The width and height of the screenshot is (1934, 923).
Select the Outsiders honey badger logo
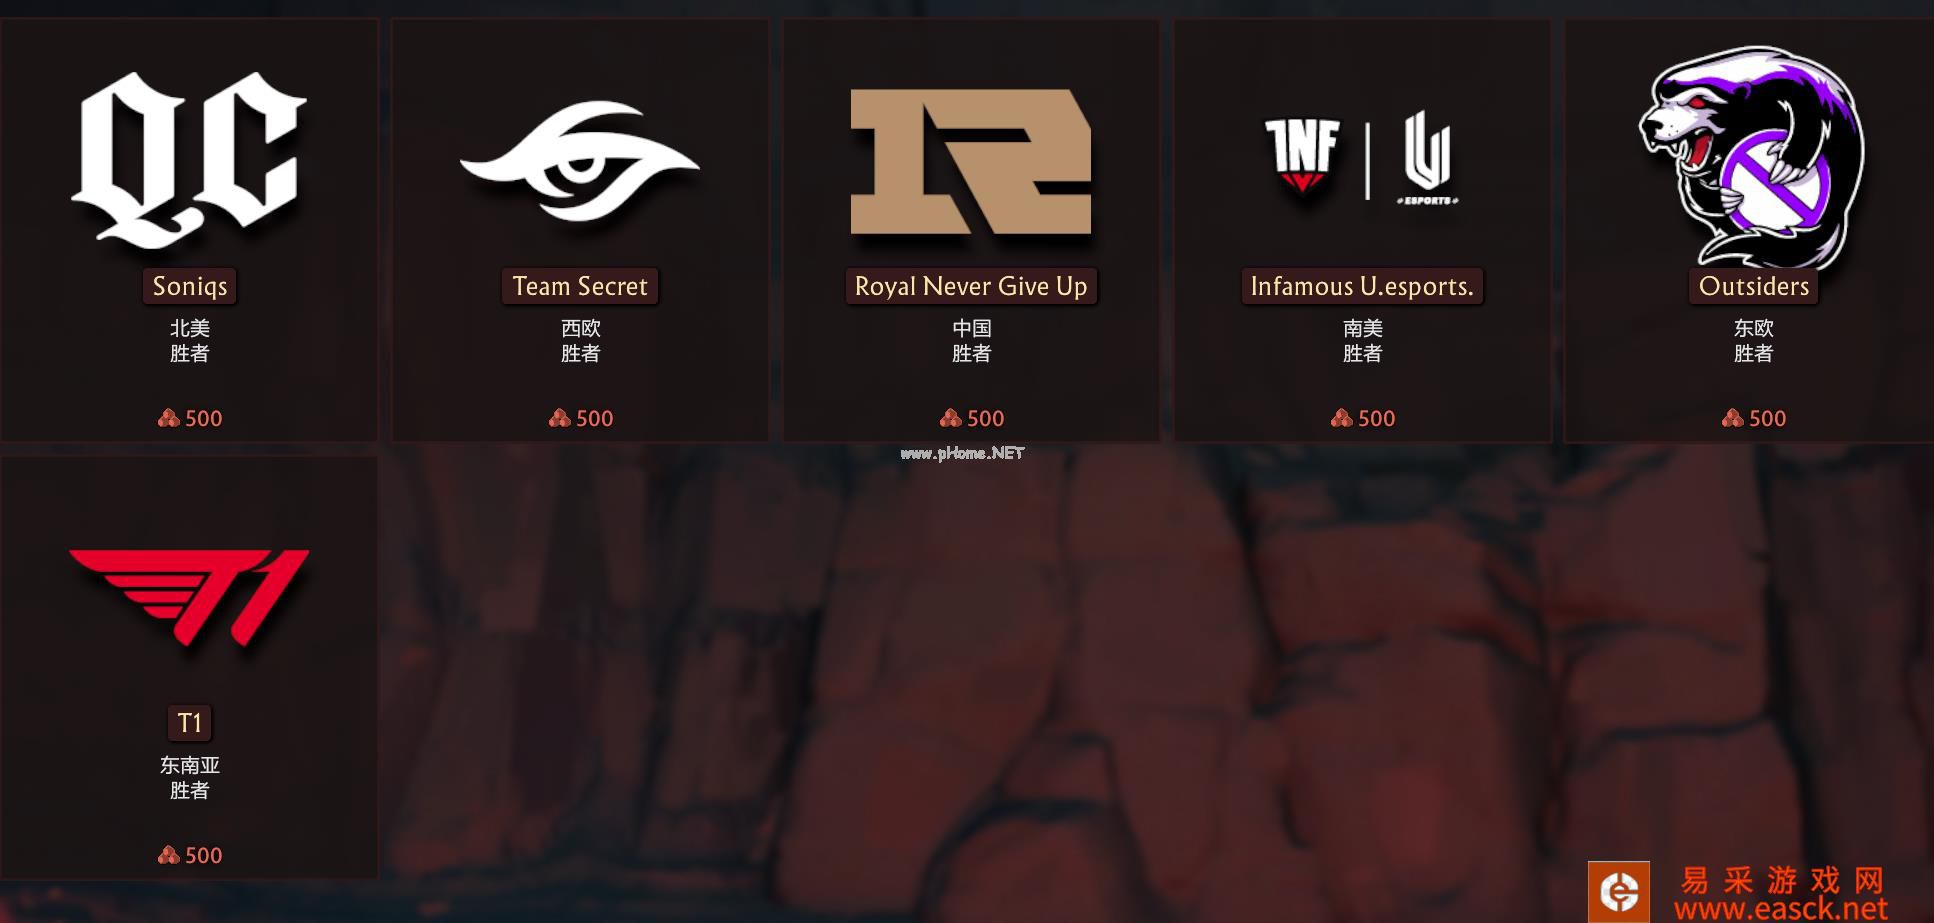tap(1752, 156)
